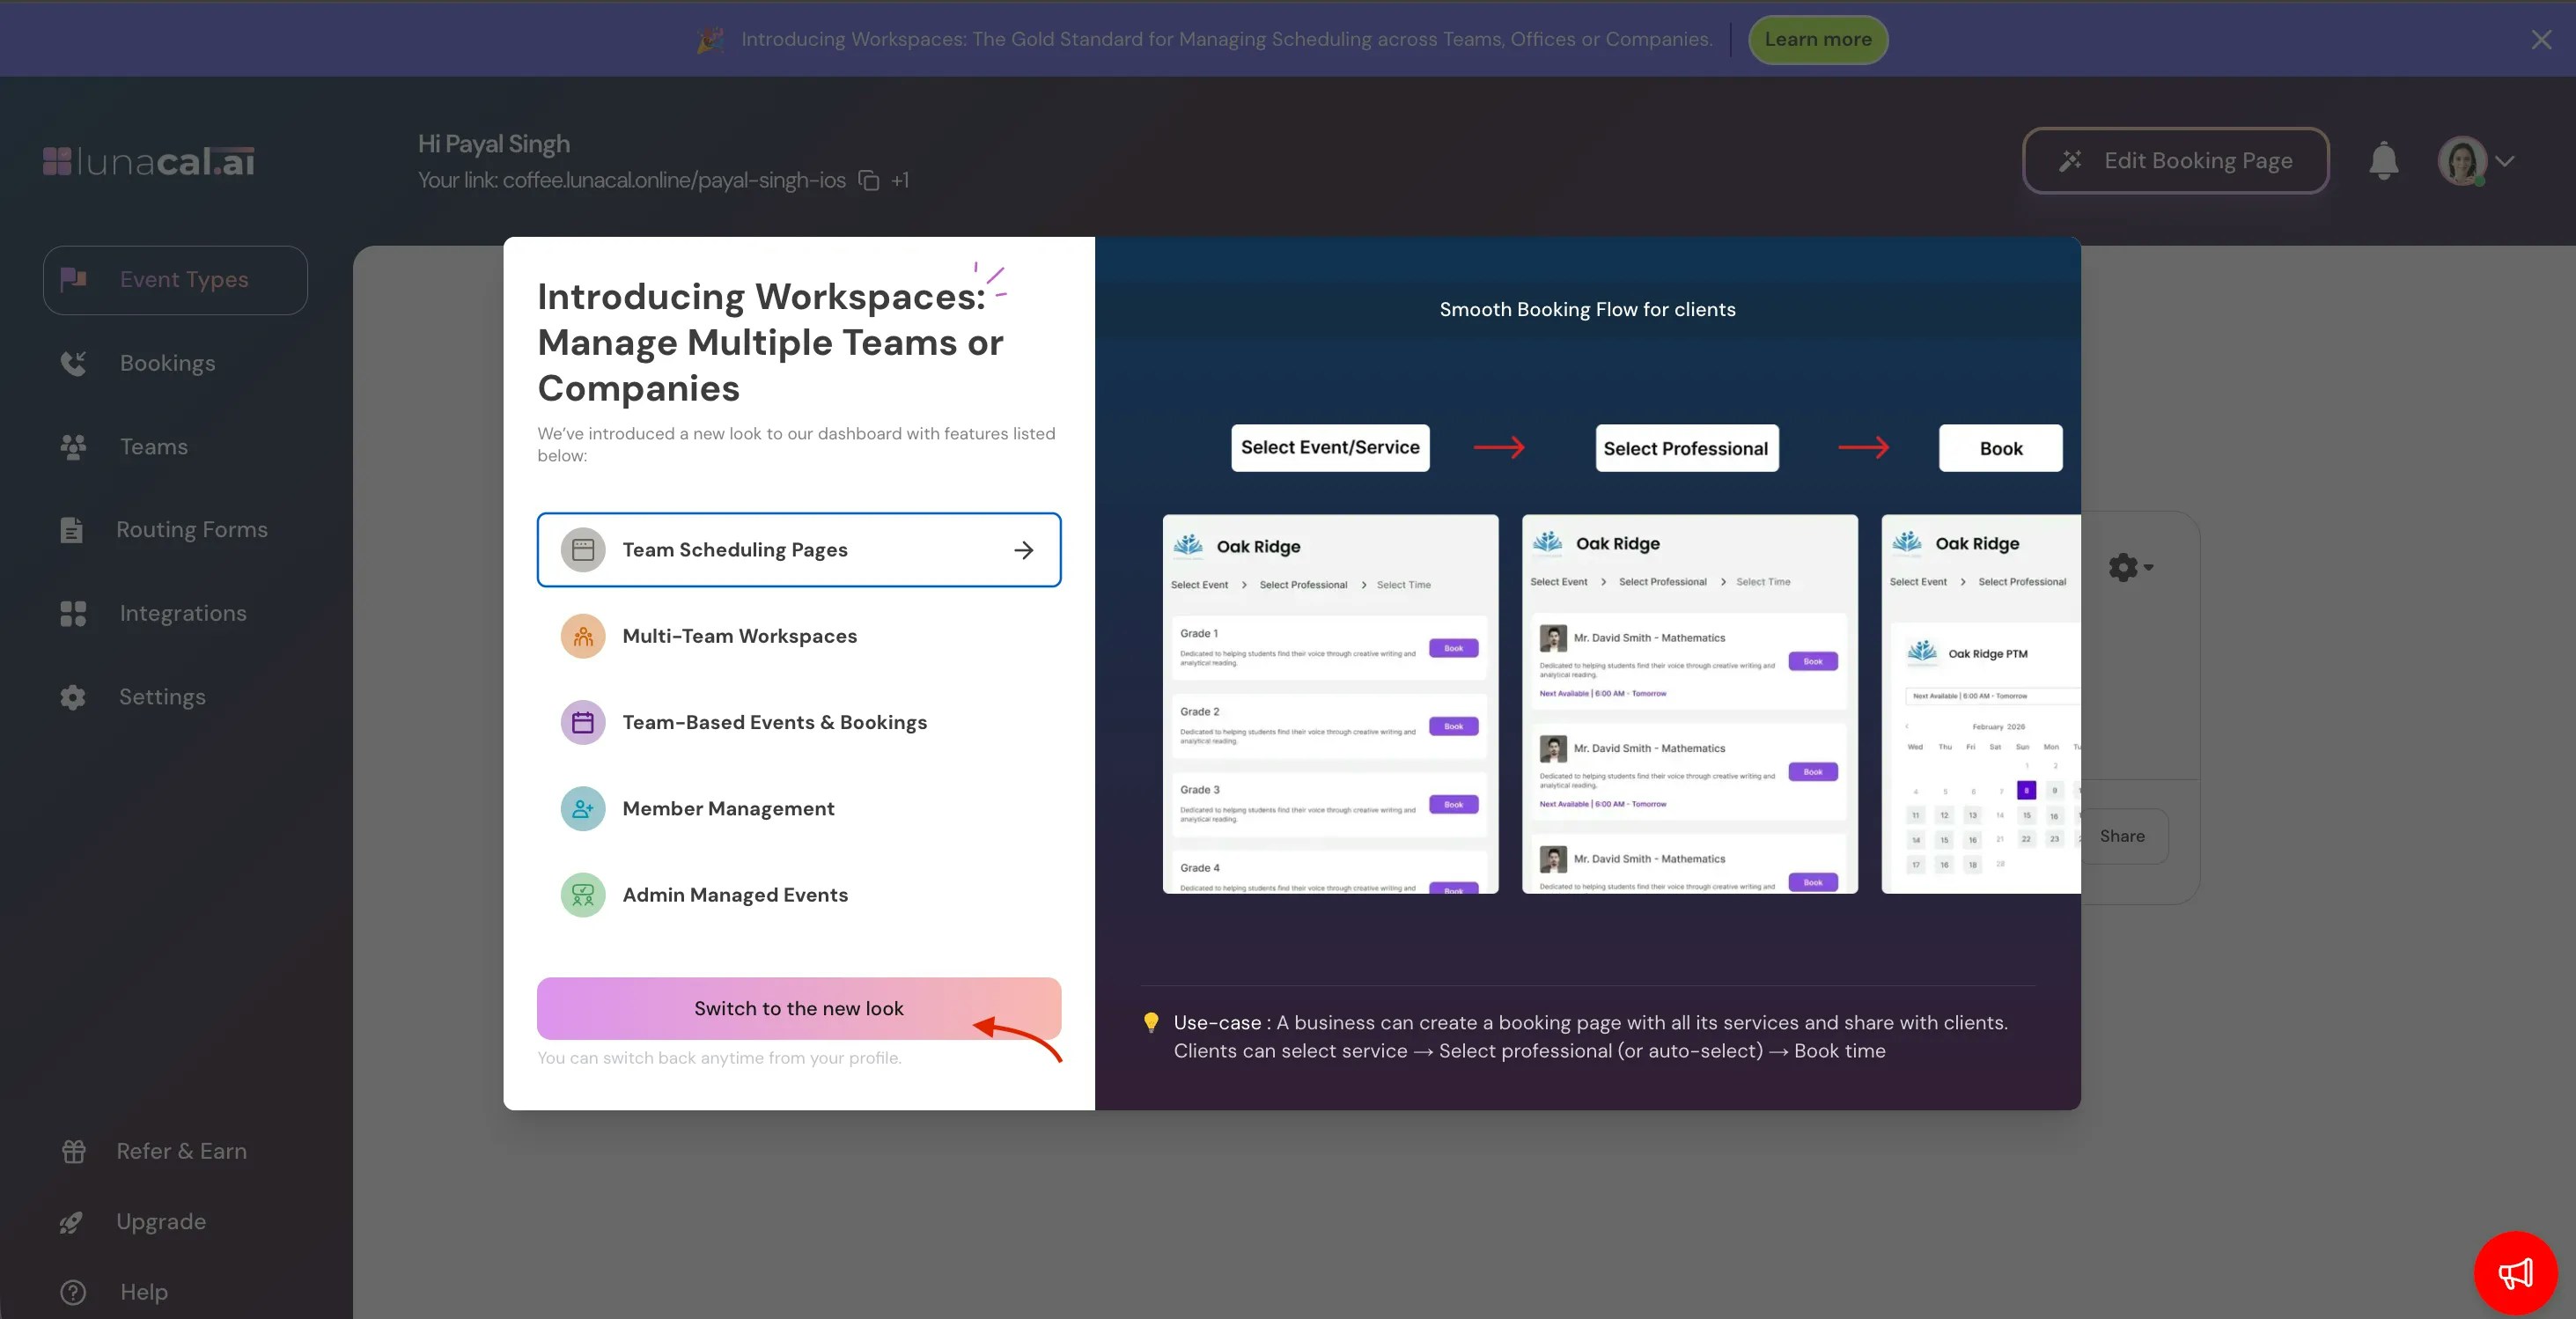Expand the +1 additional links
Screen dimensions: 2576x1319
click(900, 181)
